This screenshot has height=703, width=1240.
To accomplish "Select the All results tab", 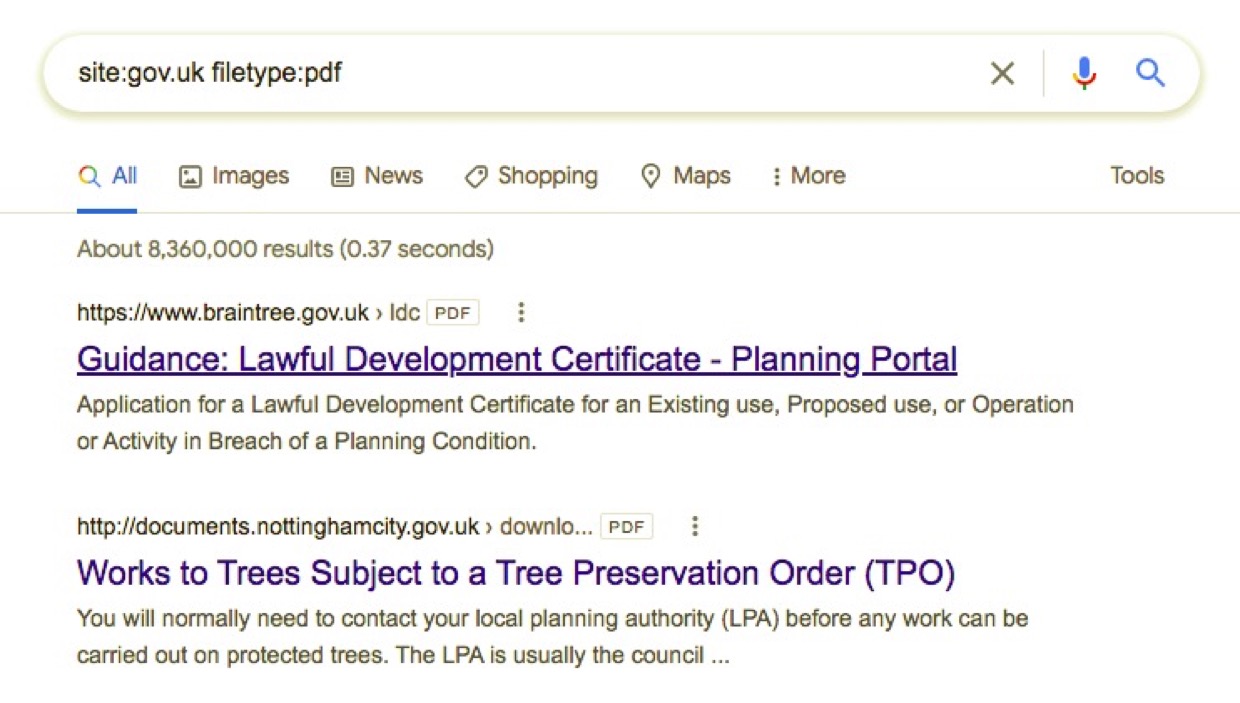I will coord(108,176).
